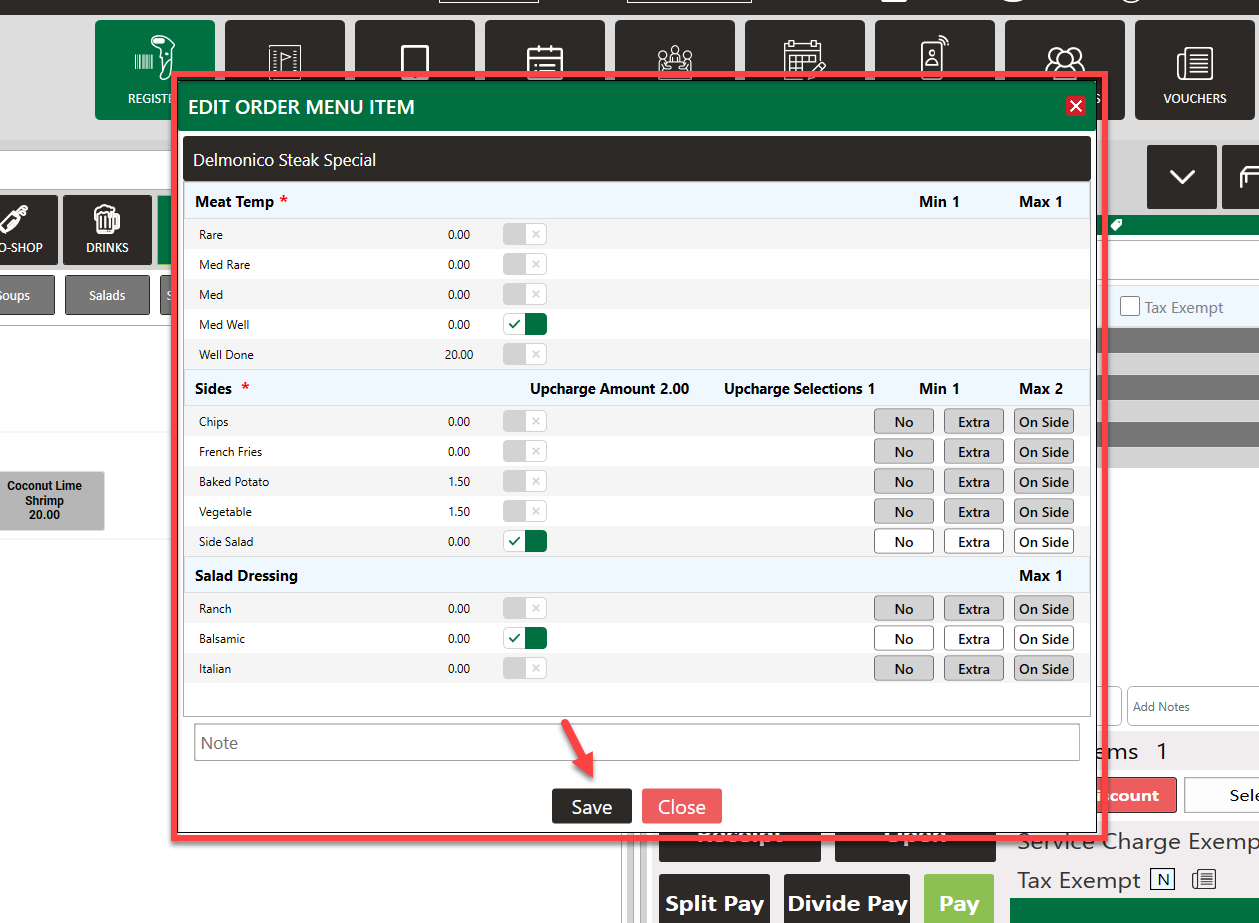Click the calendar list icon in top navigation
Viewport: 1259px width, 923px height.
pyautogui.click(x=544, y=58)
